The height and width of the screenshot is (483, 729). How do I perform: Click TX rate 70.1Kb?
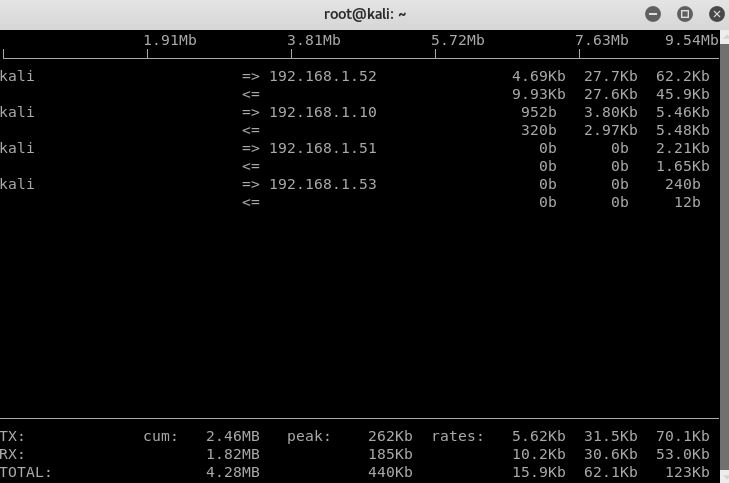click(683, 436)
